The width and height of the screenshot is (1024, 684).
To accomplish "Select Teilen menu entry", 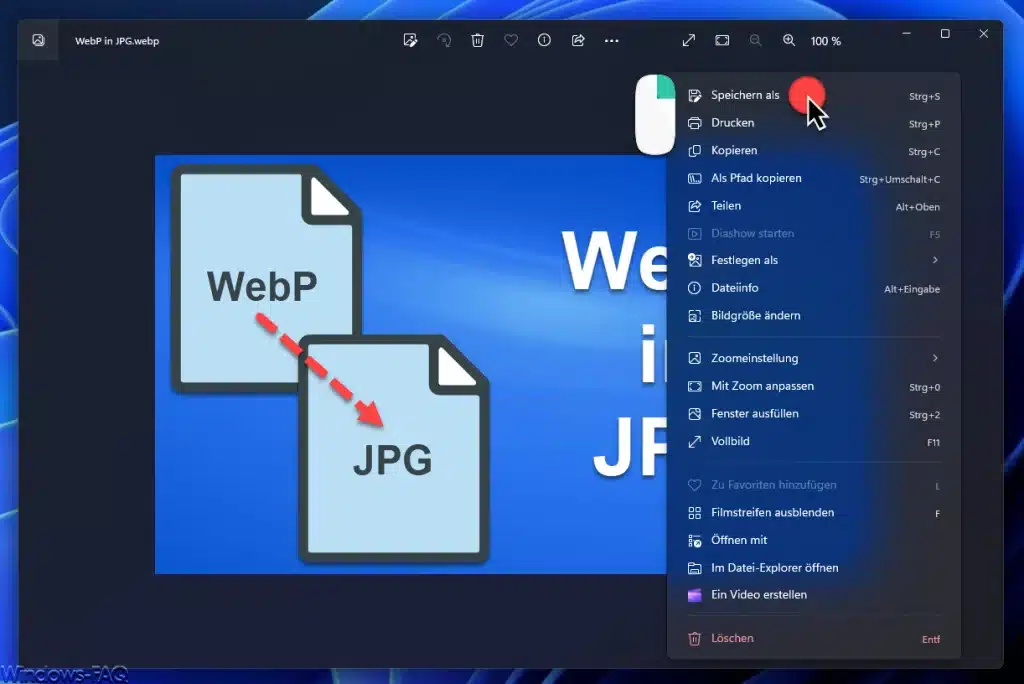I will (814, 206).
